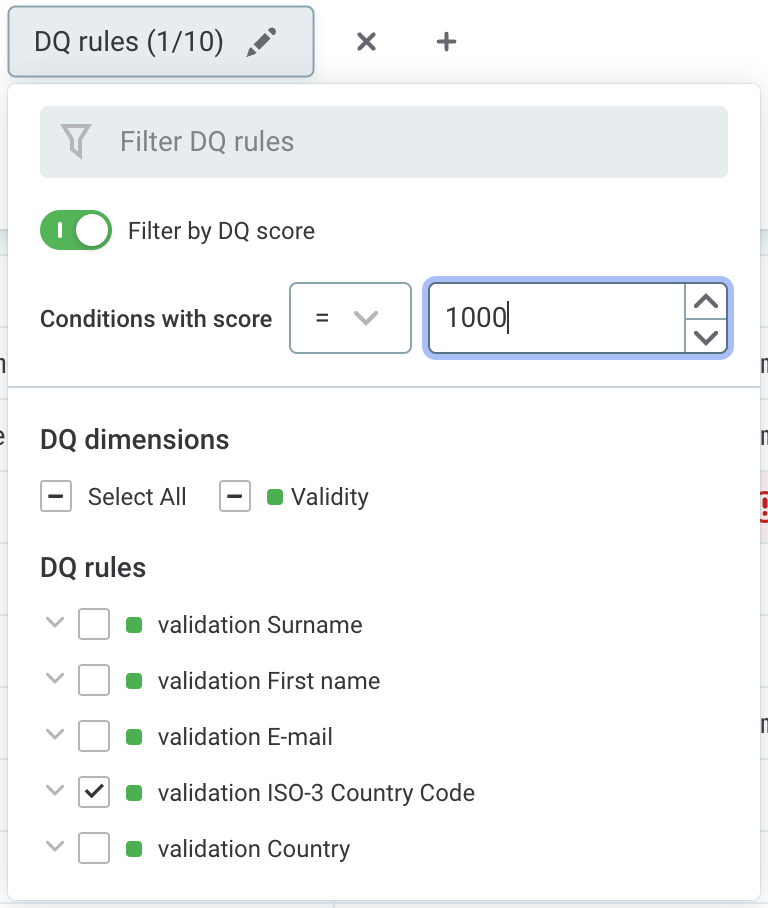The image size is (768, 908).
Task: Open the score comparison operator dropdown
Action: [x=349, y=318]
